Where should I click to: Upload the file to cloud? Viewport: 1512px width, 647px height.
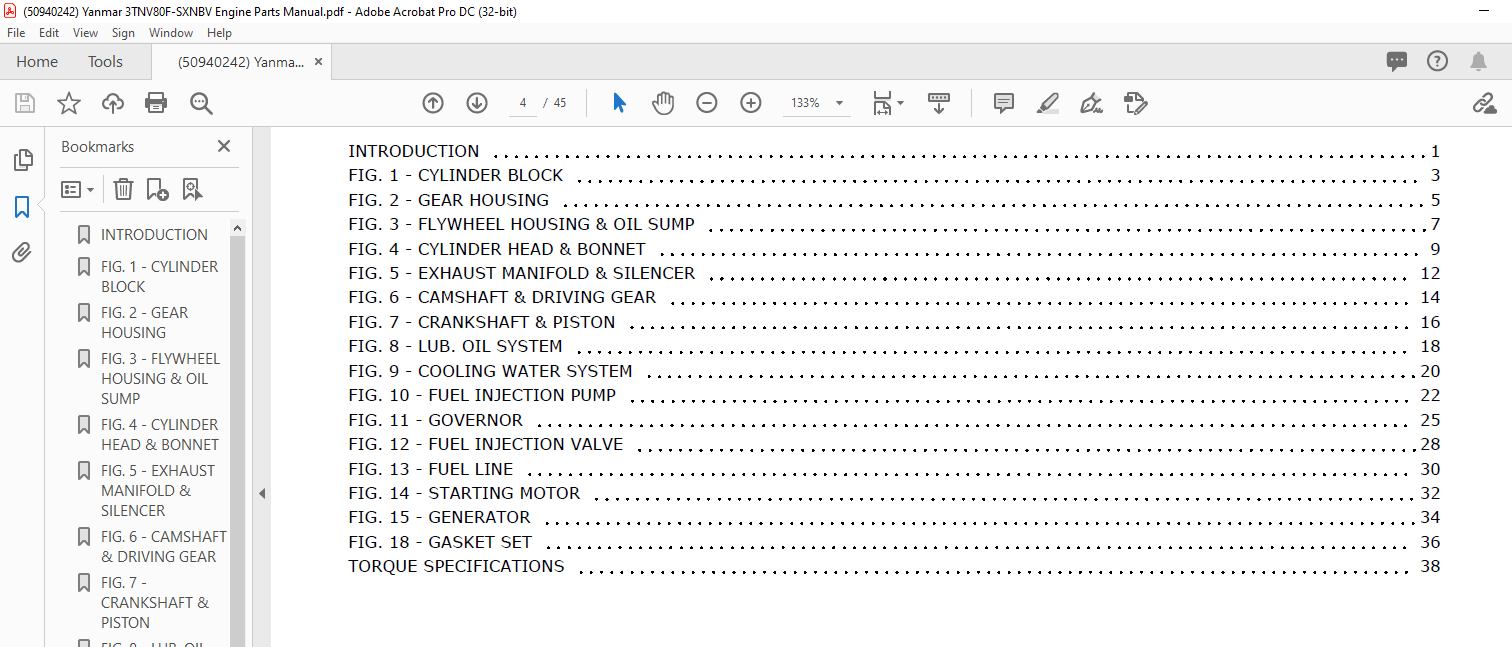(113, 103)
